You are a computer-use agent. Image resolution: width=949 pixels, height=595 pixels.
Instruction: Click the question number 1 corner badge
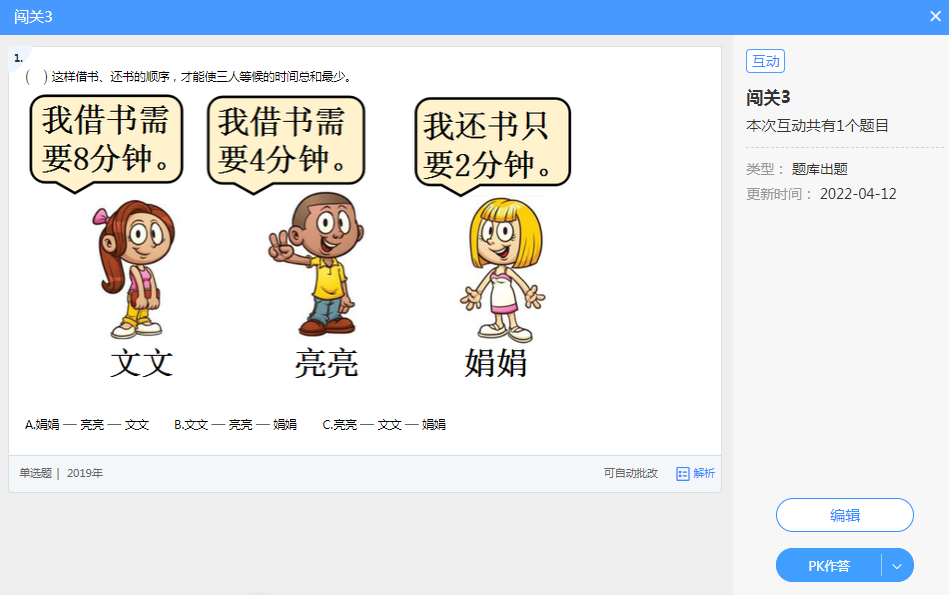point(19,58)
